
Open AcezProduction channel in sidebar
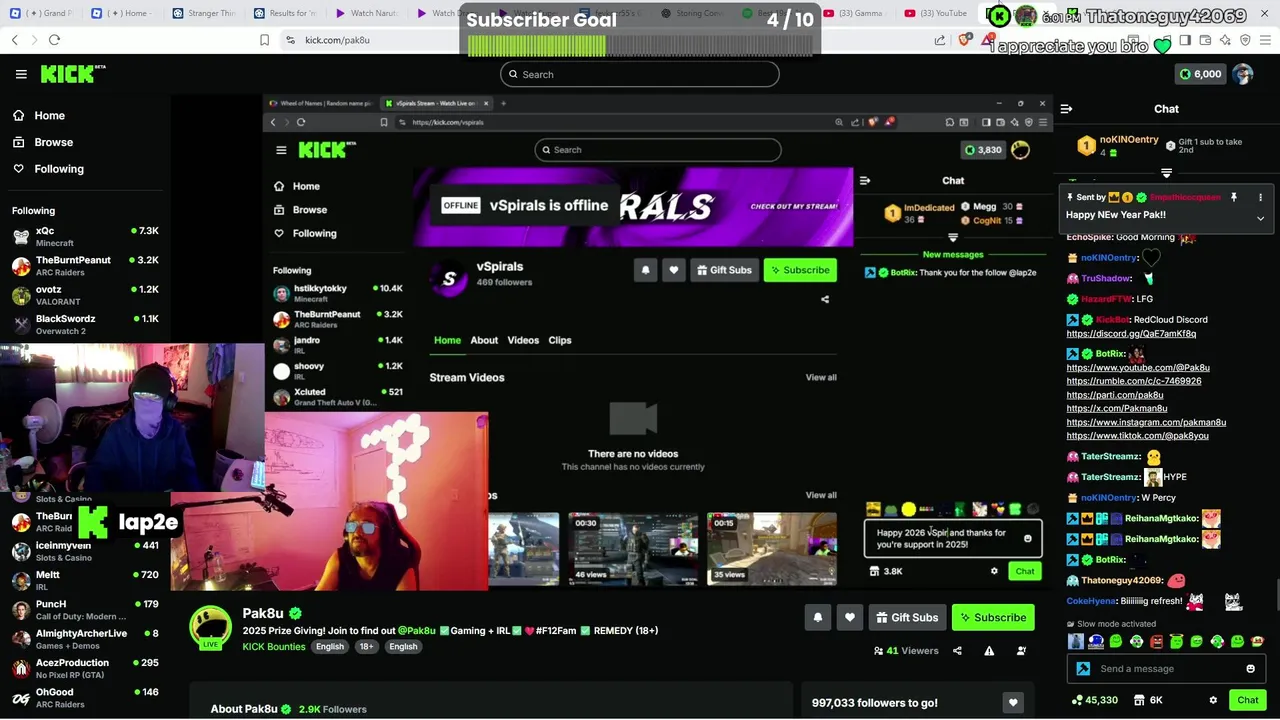tap(85, 668)
